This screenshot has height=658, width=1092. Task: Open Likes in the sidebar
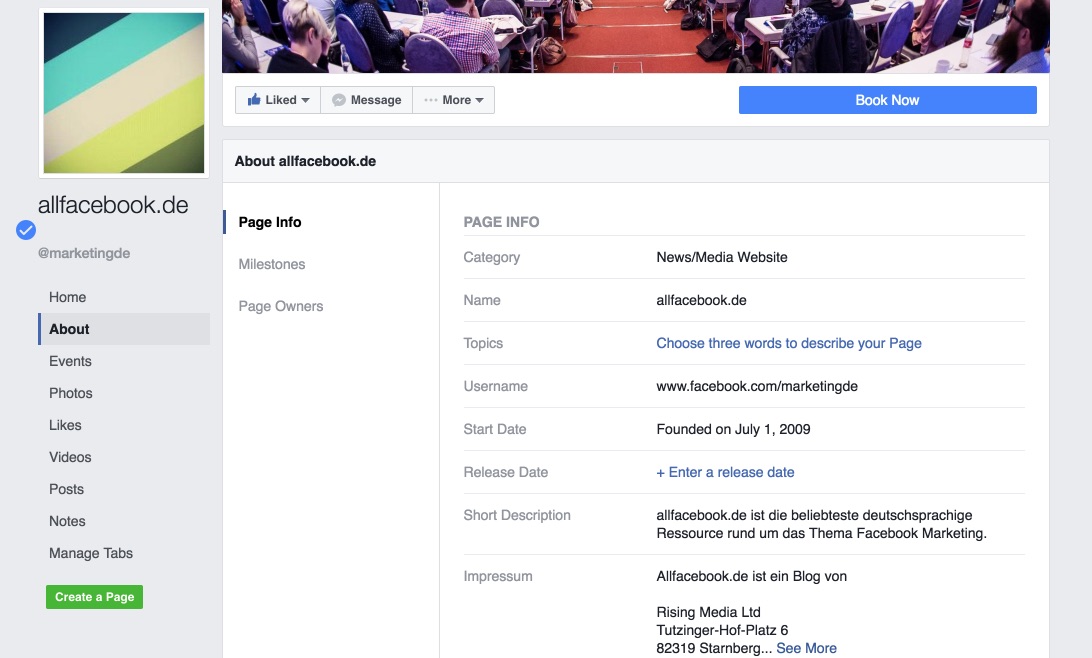[65, 425]
